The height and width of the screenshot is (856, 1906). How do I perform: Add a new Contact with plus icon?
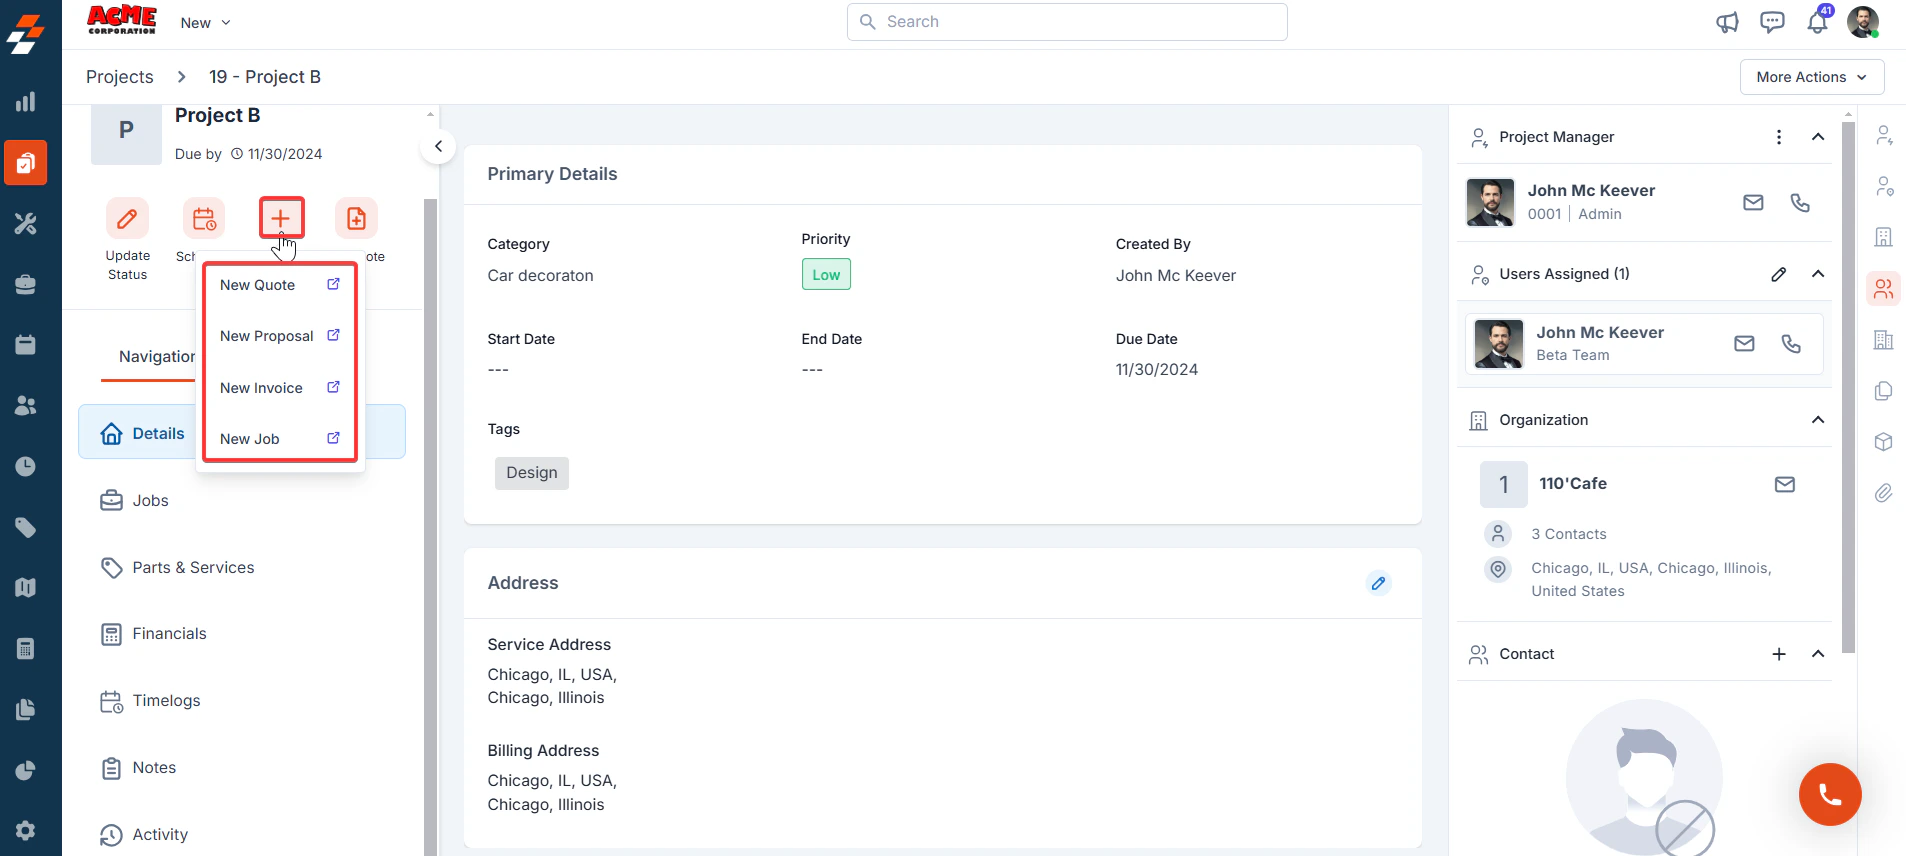pos(1779,654)
